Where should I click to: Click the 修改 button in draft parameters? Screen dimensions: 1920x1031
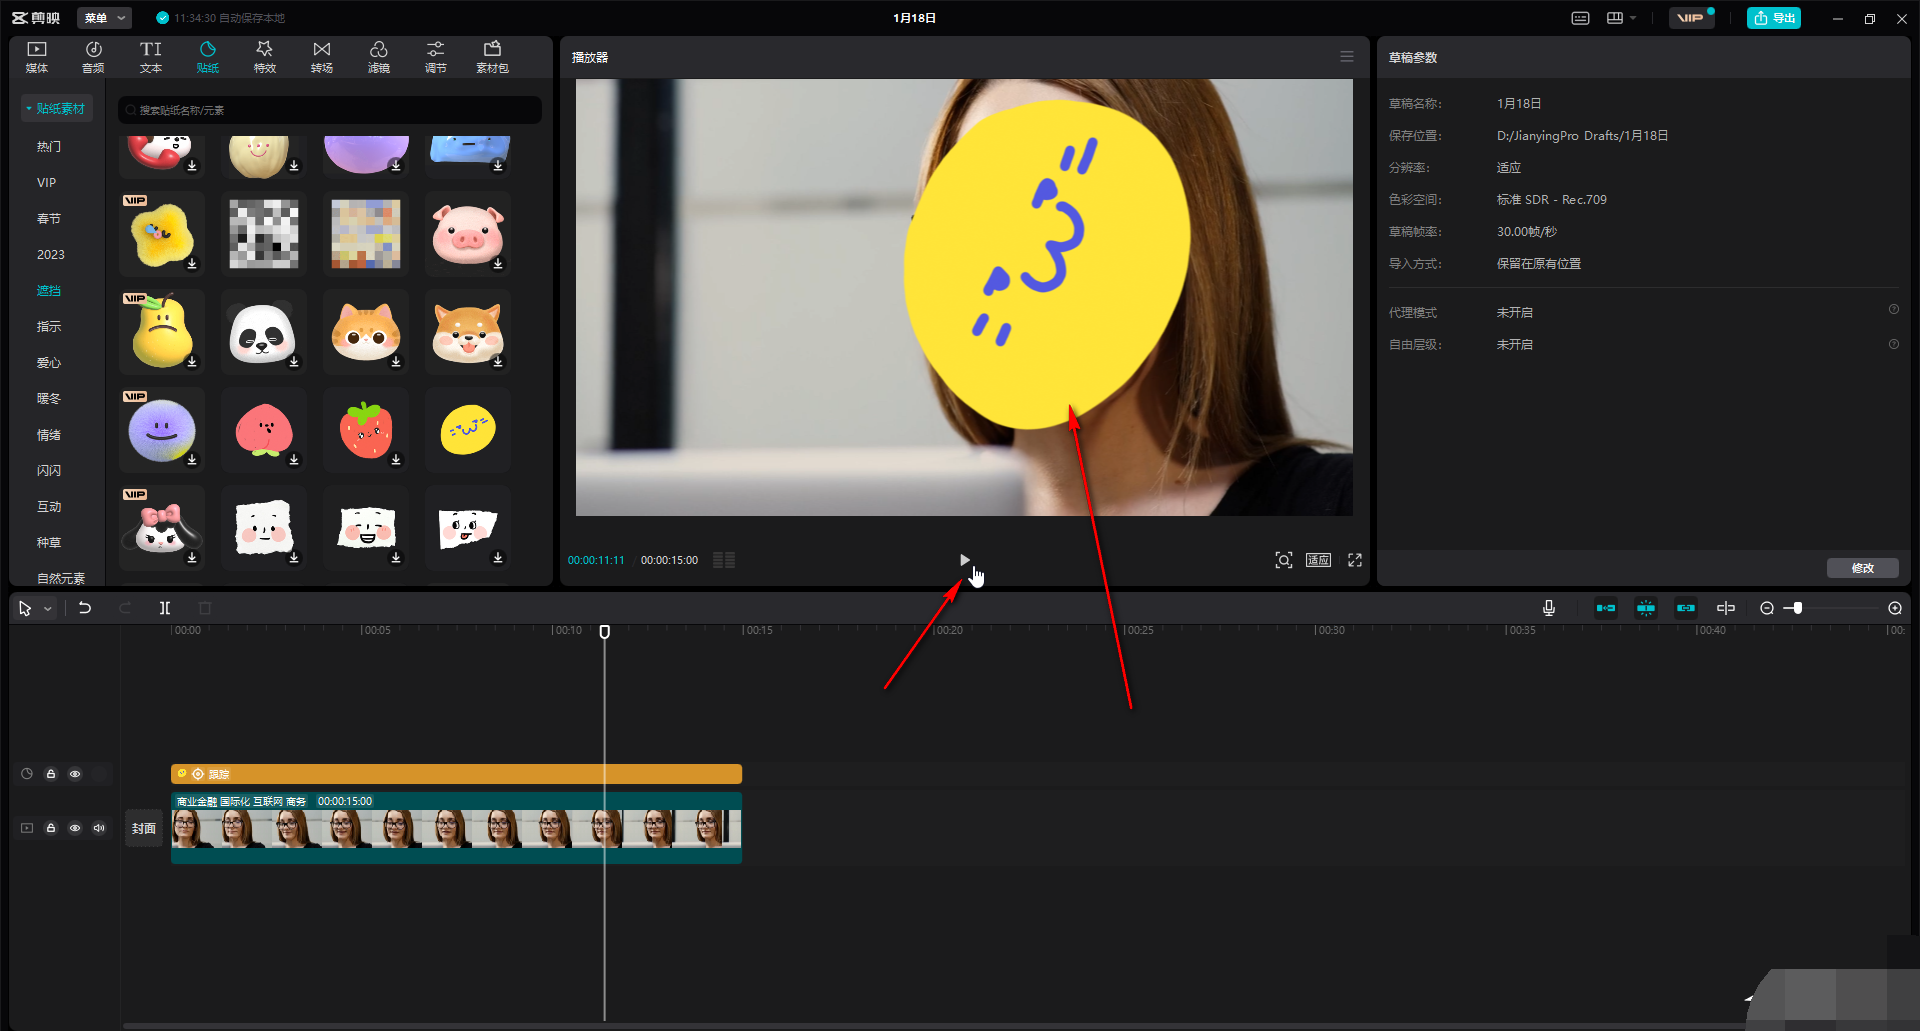click(1862, 568)
